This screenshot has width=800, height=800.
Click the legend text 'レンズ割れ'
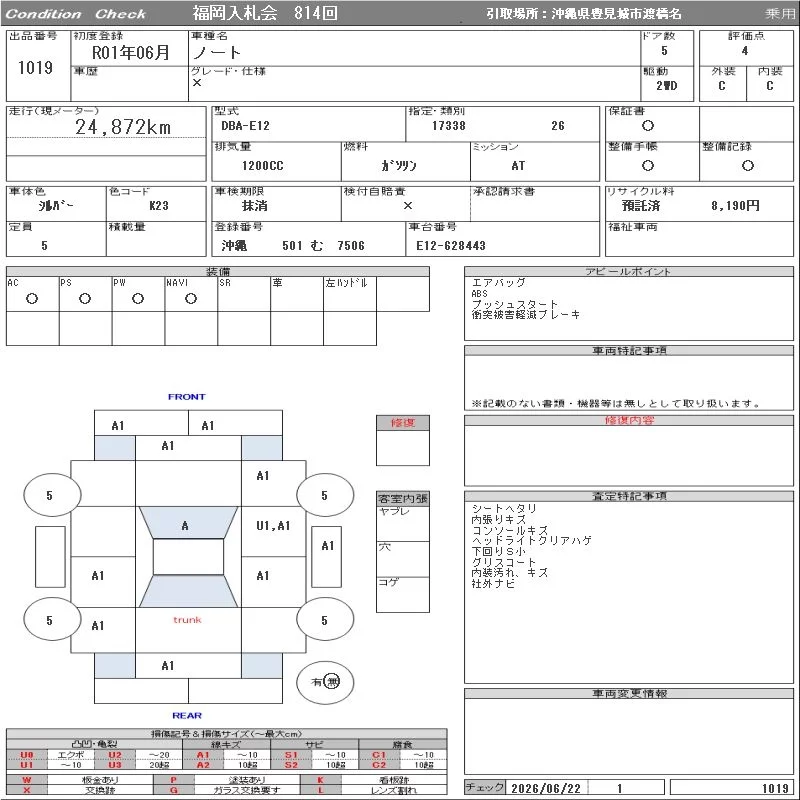coord(394,790)
